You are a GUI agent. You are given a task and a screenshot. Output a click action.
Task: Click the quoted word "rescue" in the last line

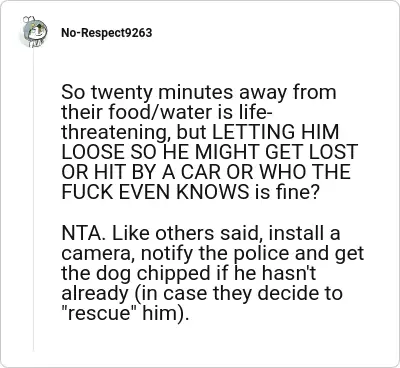click(x=100, y=313)
